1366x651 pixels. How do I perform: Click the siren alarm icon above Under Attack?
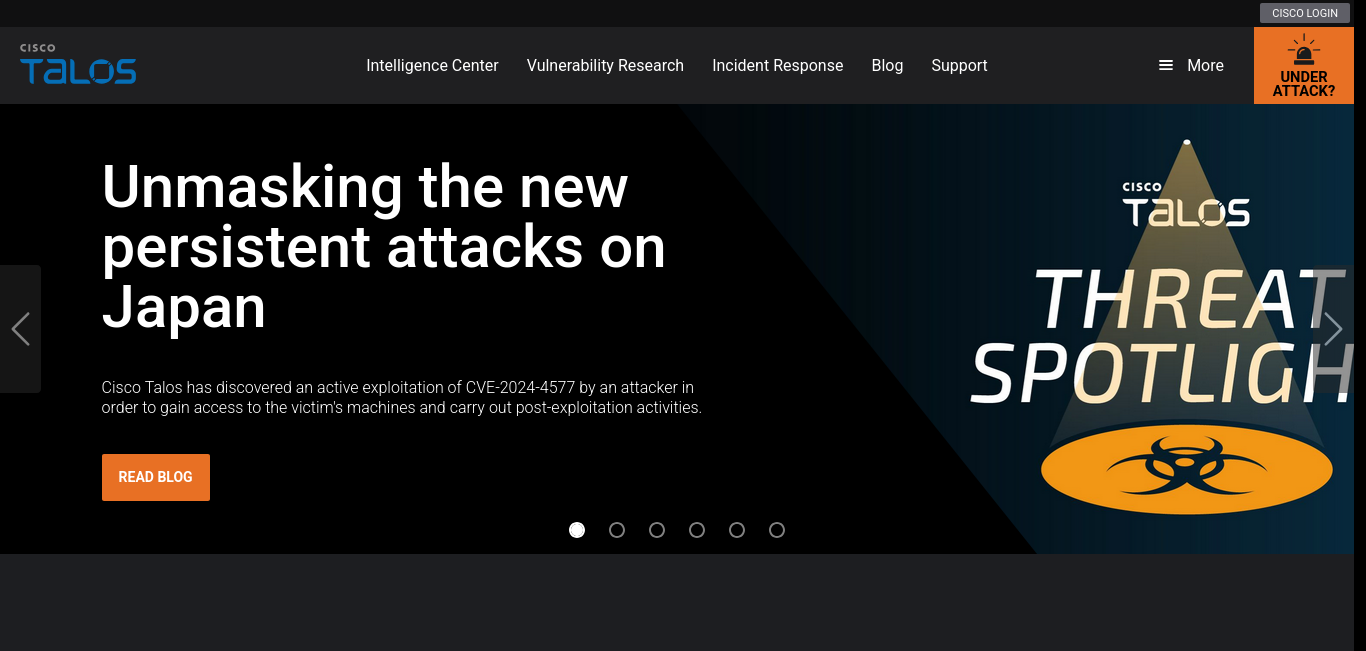[1304, 51]
